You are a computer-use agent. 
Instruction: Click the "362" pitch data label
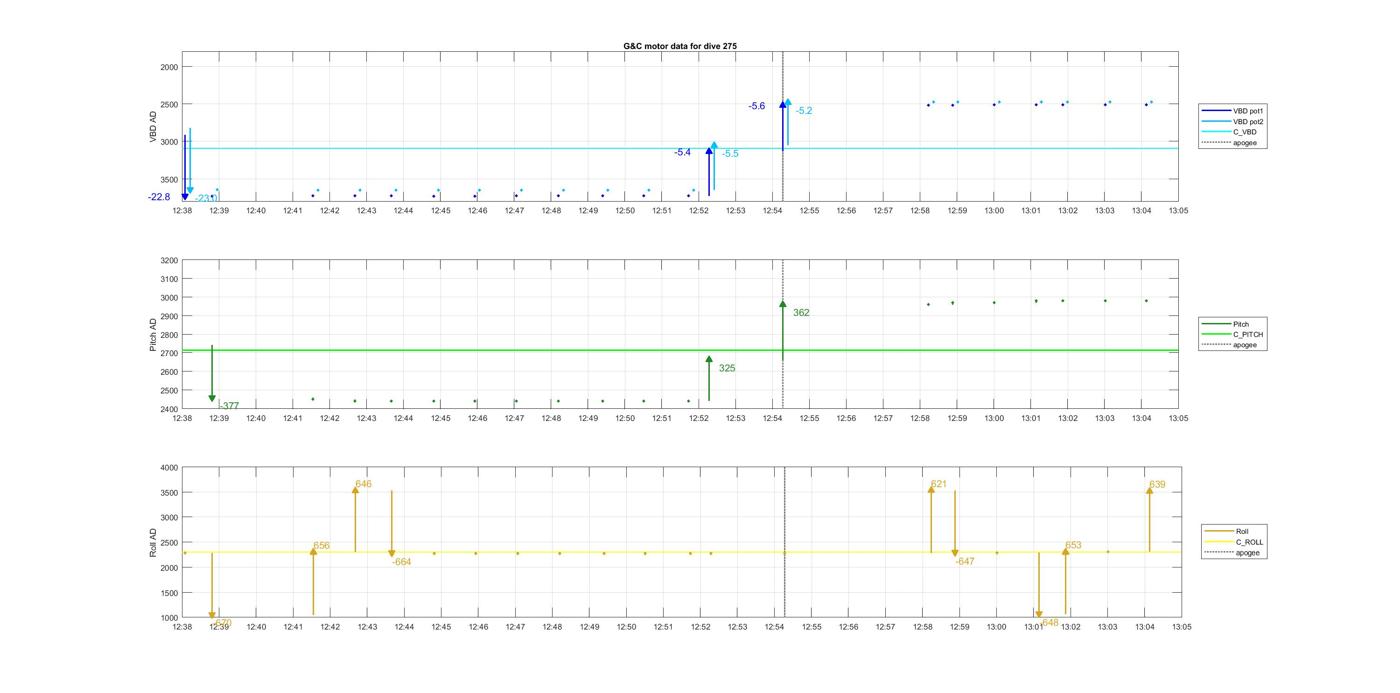click(x=801, y=313)
